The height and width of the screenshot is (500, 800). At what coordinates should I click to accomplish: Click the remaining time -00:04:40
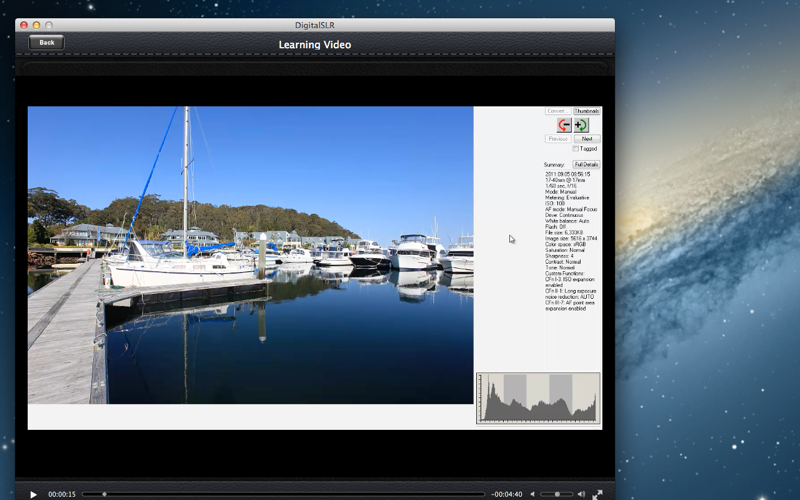(x=507, y=494)
